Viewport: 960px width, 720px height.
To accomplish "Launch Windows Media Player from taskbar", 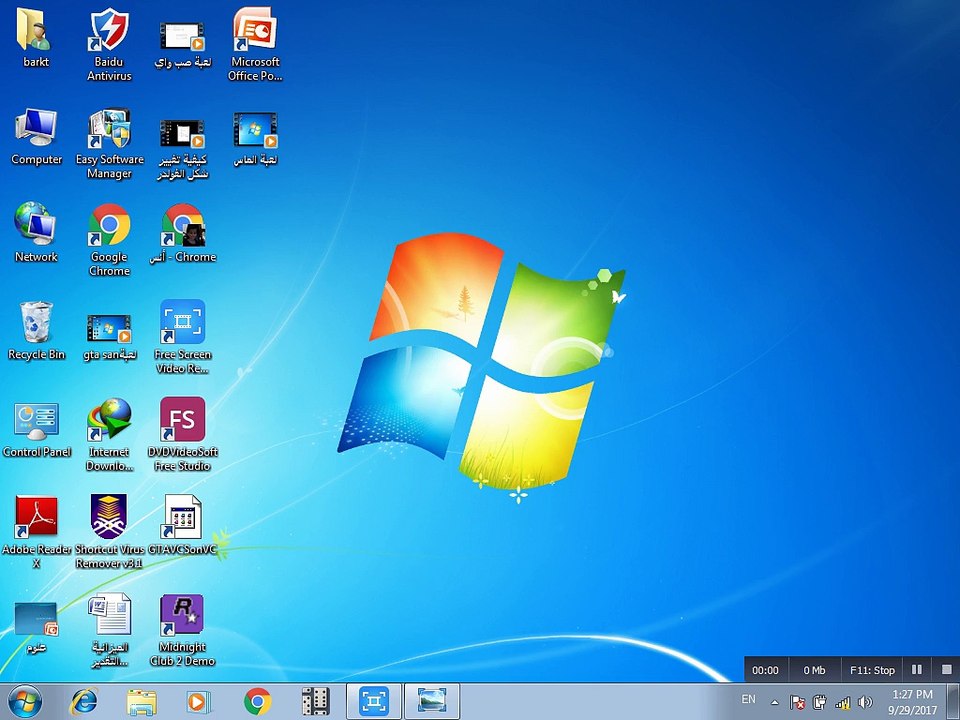I will pyautogui.click(x=198, y=702).
